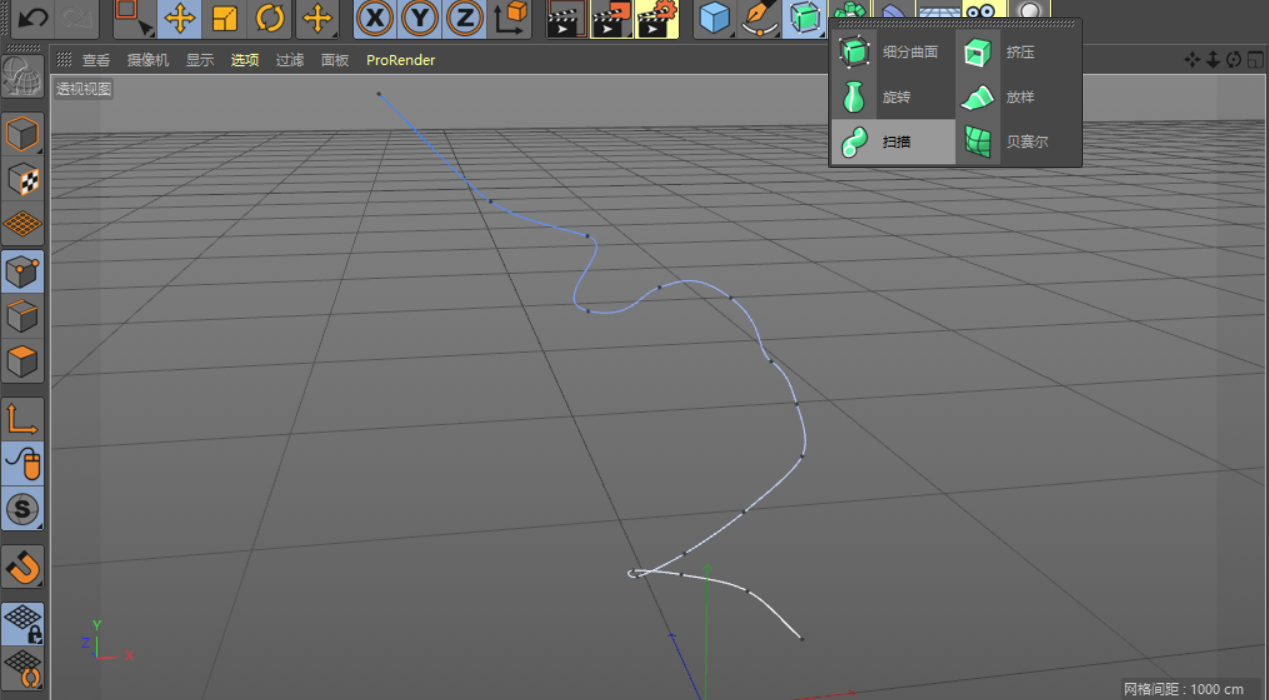Click the Make Editable icon in sidebar
This screenshot has height=700, width=1269.
[22, 77]
